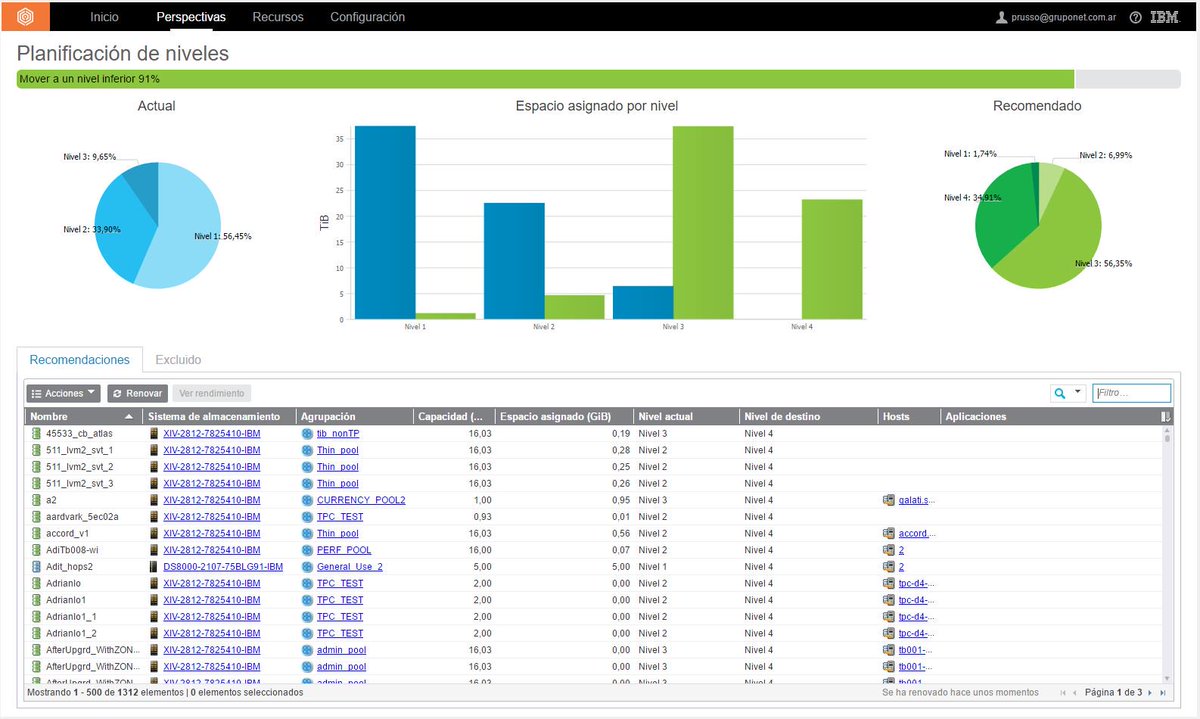Click pool icon next to CURRENCY_POOL2
1200x719 pixels.
point(307,500)
